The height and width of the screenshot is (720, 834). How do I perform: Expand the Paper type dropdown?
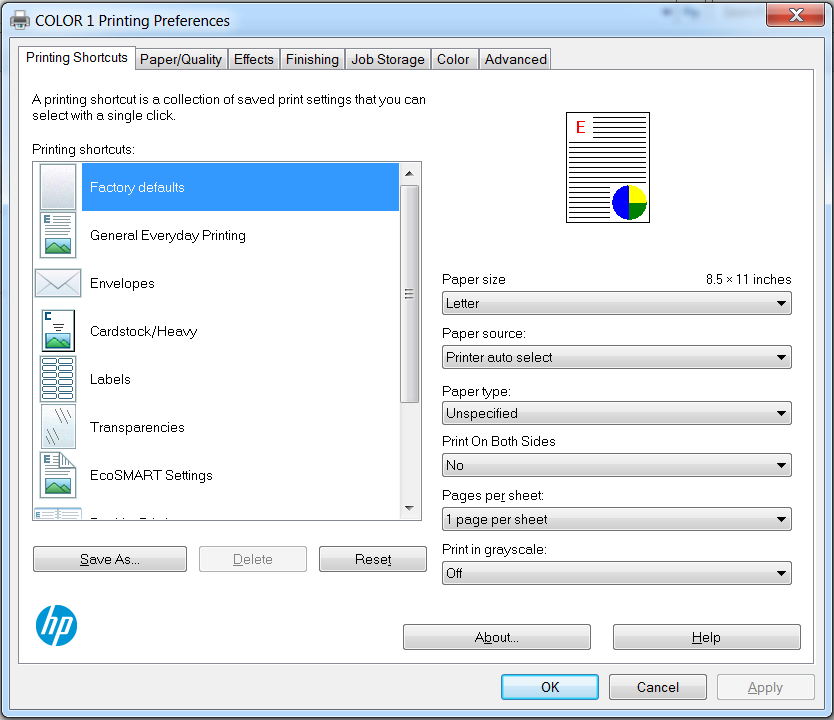coord(616,413)
